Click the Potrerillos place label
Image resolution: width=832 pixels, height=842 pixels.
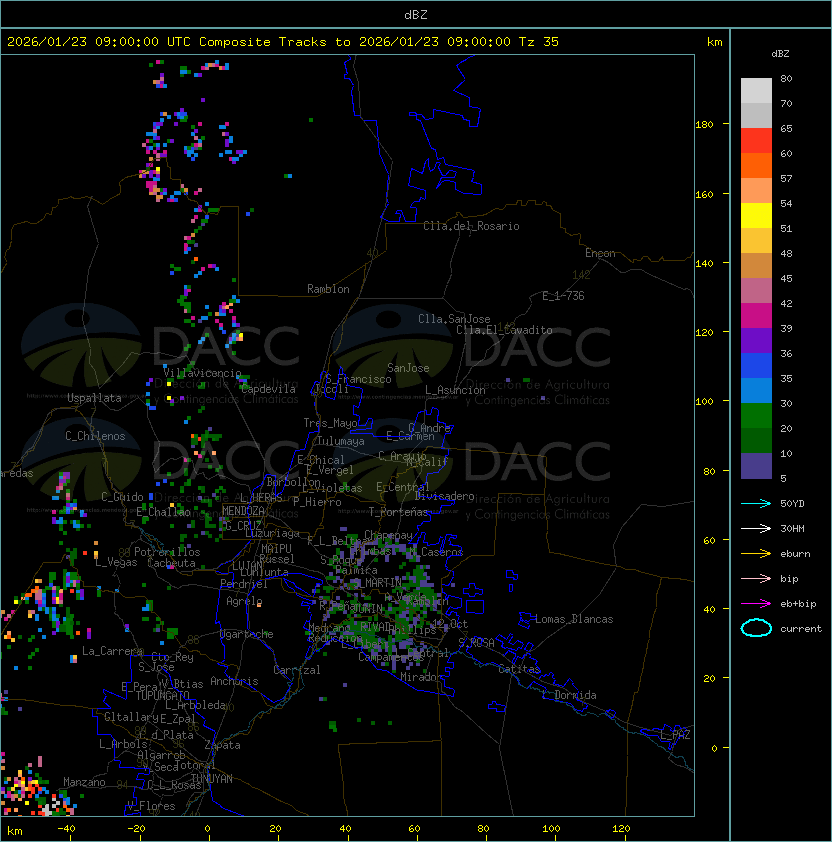pos(167,551)
